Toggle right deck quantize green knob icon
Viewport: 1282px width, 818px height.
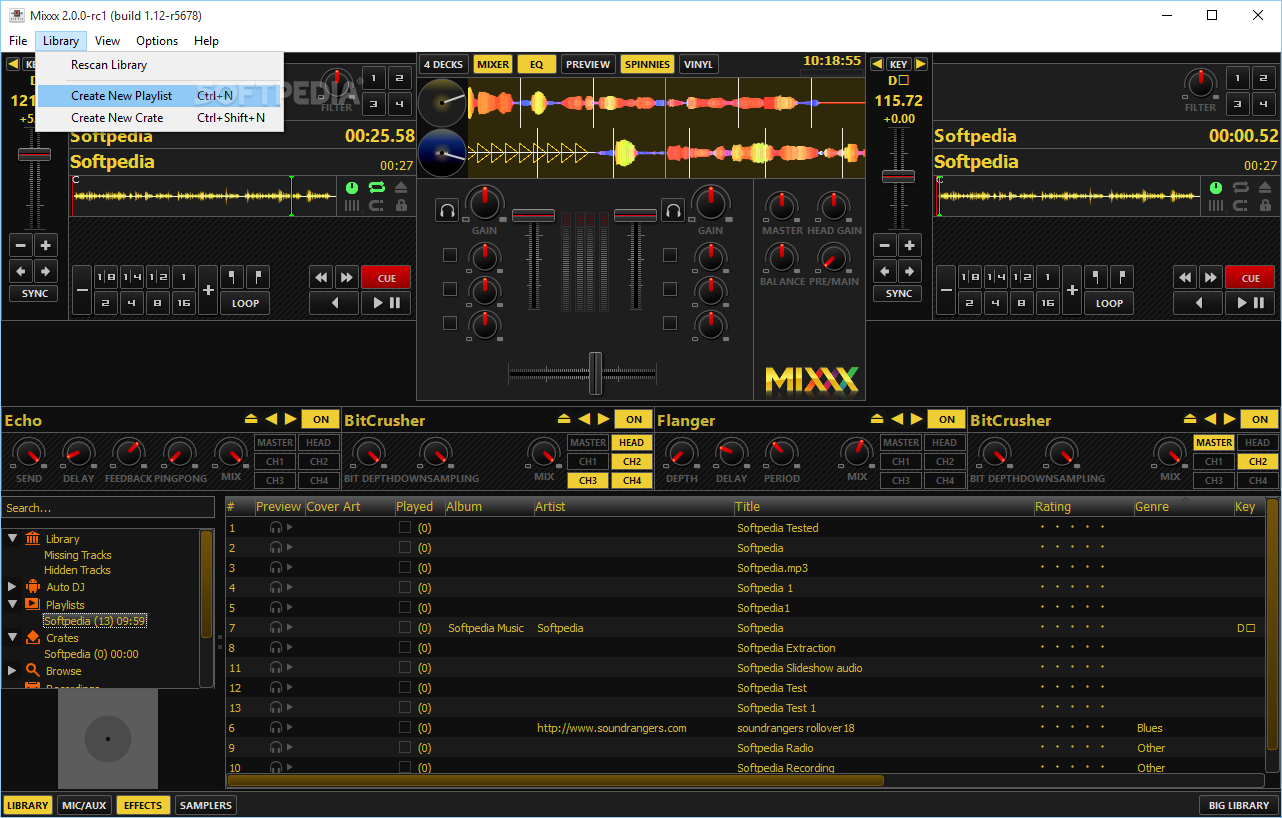pos(1215,187)
